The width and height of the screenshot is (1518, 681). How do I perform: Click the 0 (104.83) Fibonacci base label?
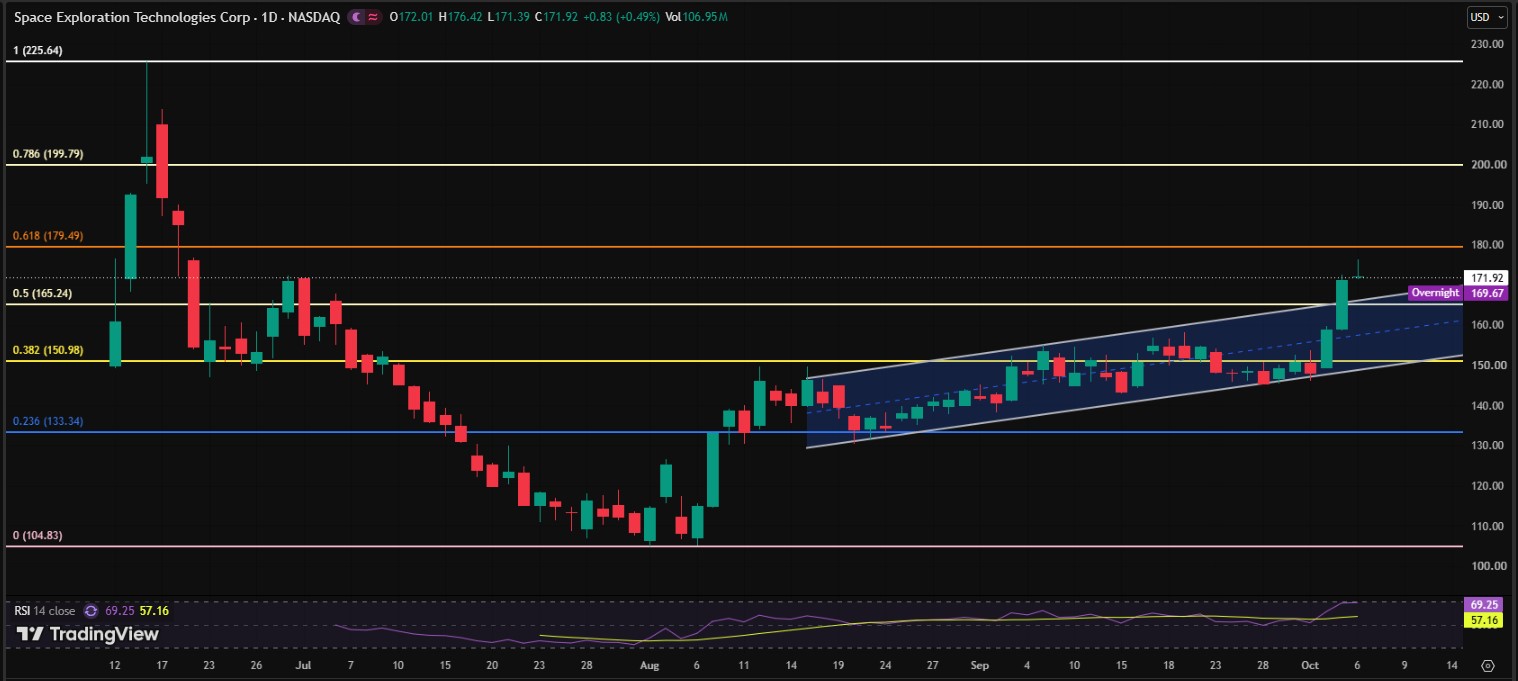(x=37, y=536)
